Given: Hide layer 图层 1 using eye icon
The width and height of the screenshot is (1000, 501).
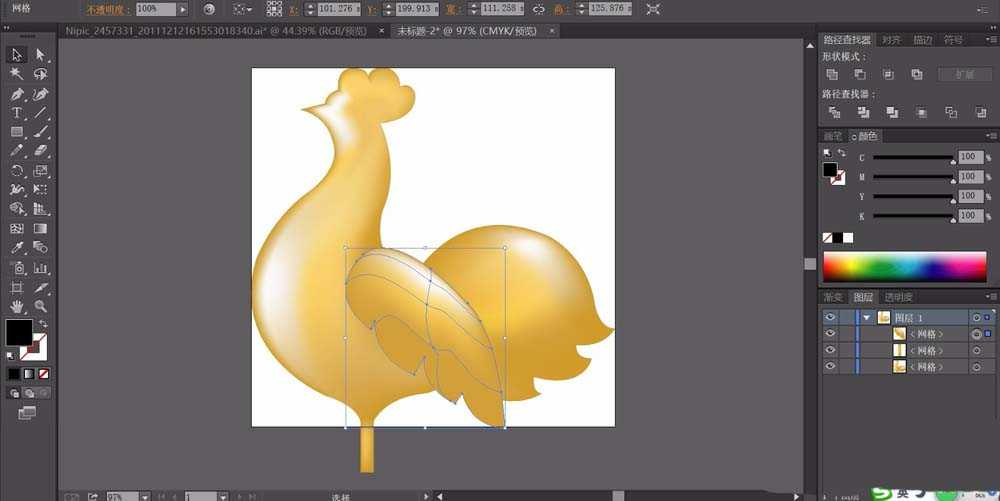Looking at the screenshot, I should click(x=830, y=317).
